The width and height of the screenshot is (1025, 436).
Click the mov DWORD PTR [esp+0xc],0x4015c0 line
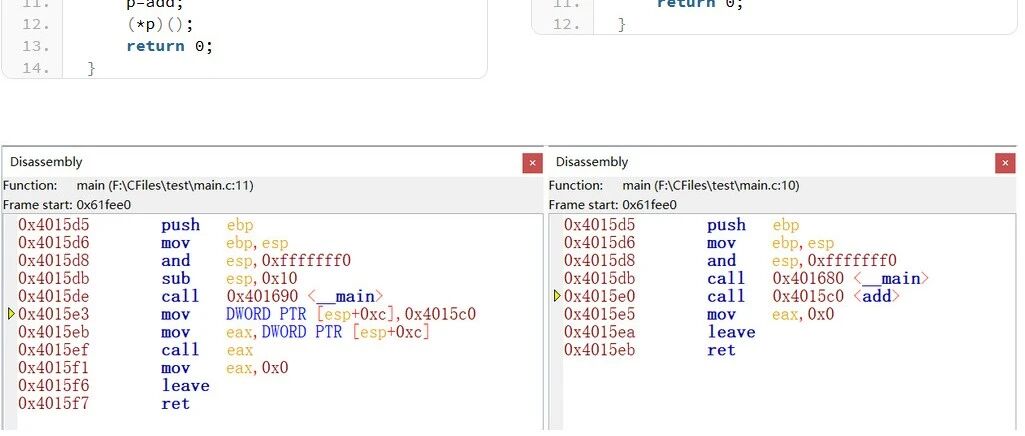pos(318,314)
